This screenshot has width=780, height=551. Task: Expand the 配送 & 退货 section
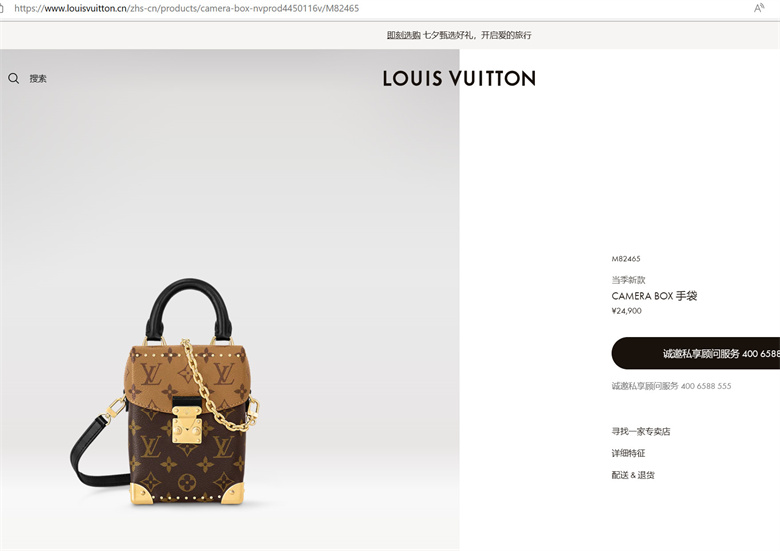click(x=633, y=475)
